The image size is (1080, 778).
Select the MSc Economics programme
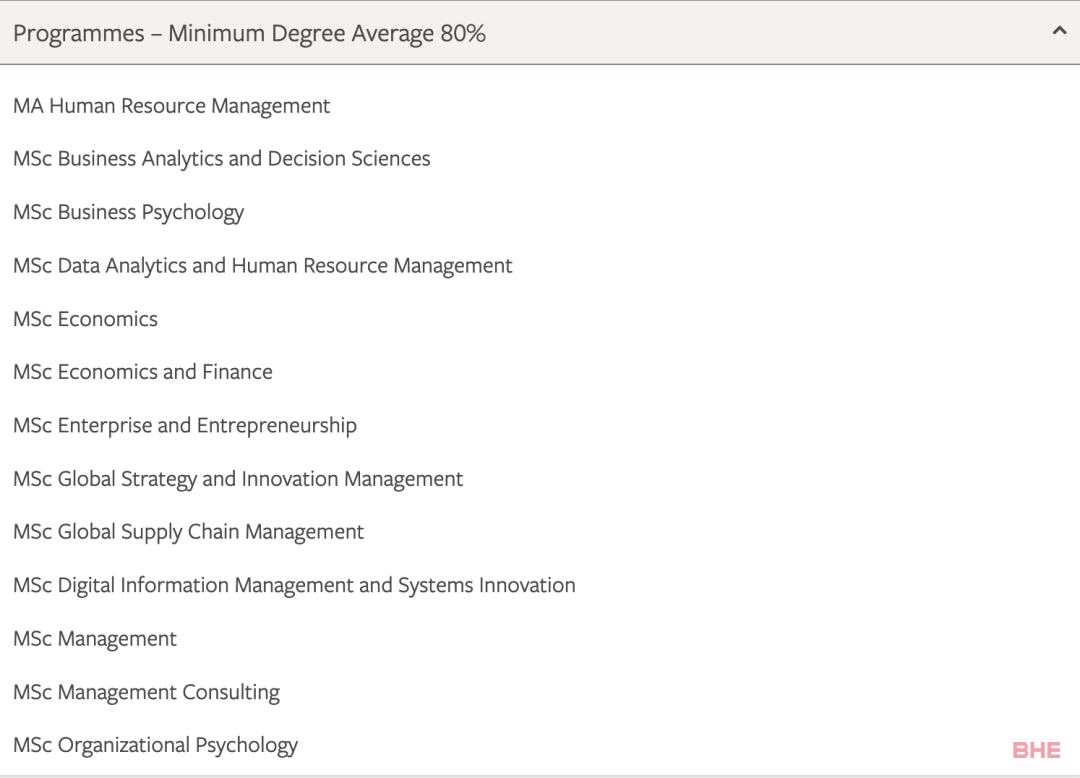[85, 319]
